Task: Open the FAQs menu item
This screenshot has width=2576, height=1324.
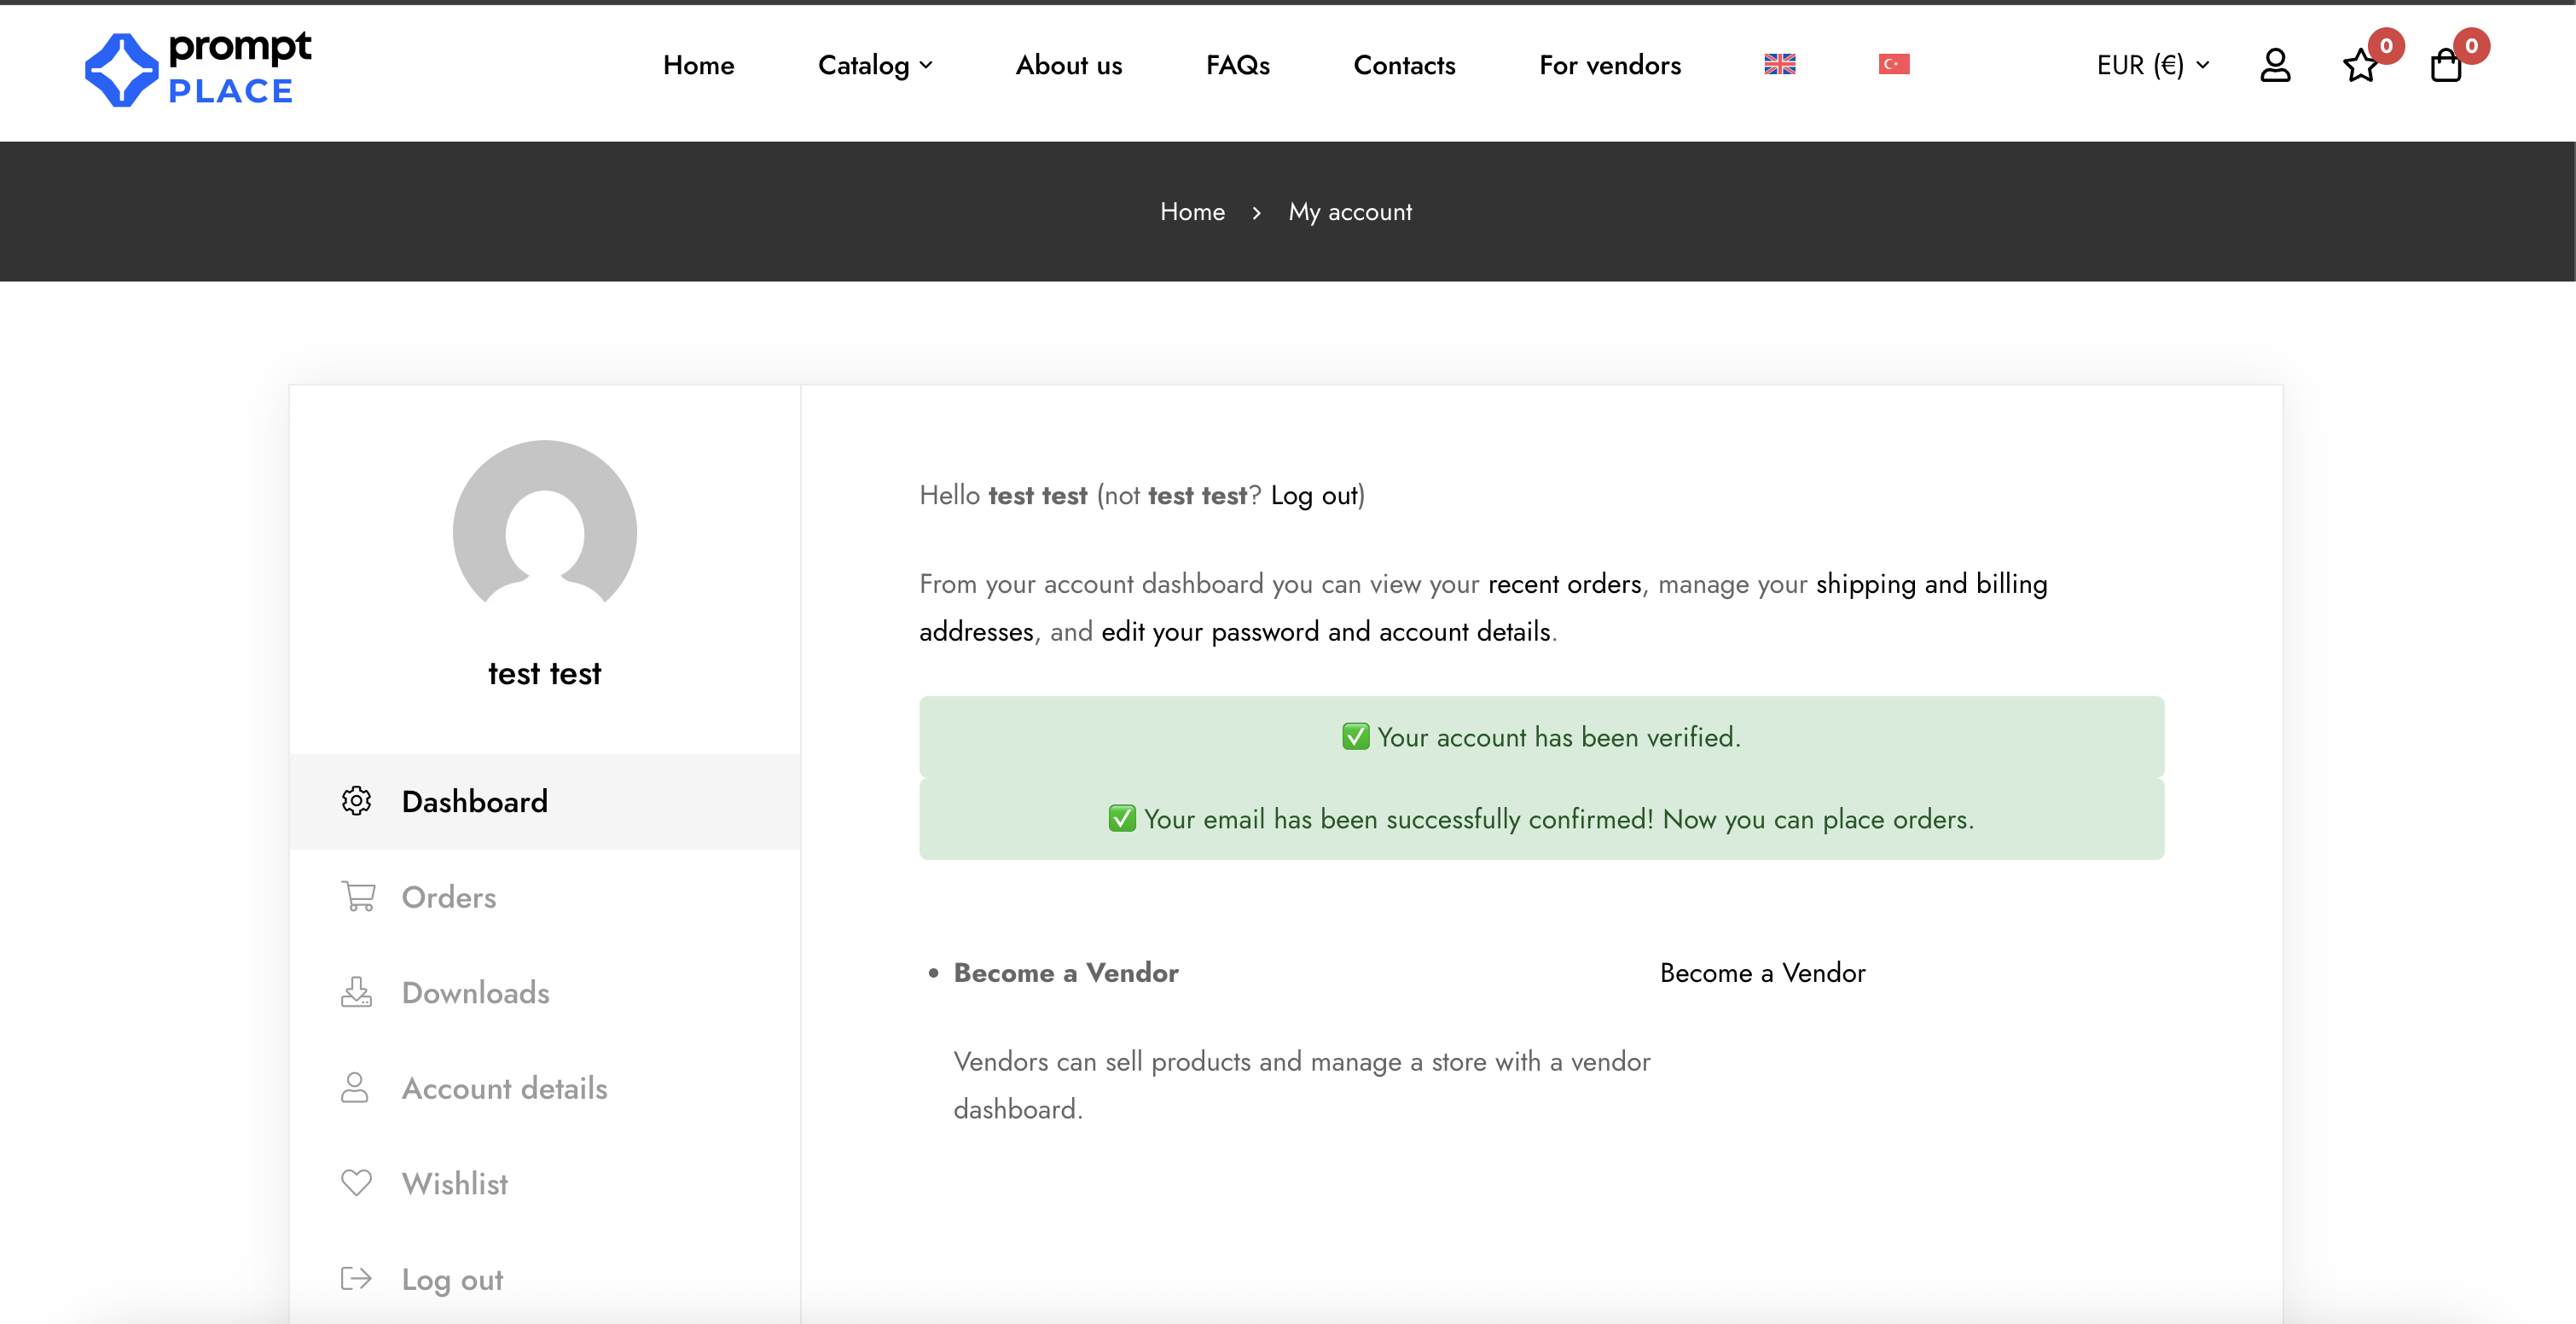Action: click(x=1237, y=65)
